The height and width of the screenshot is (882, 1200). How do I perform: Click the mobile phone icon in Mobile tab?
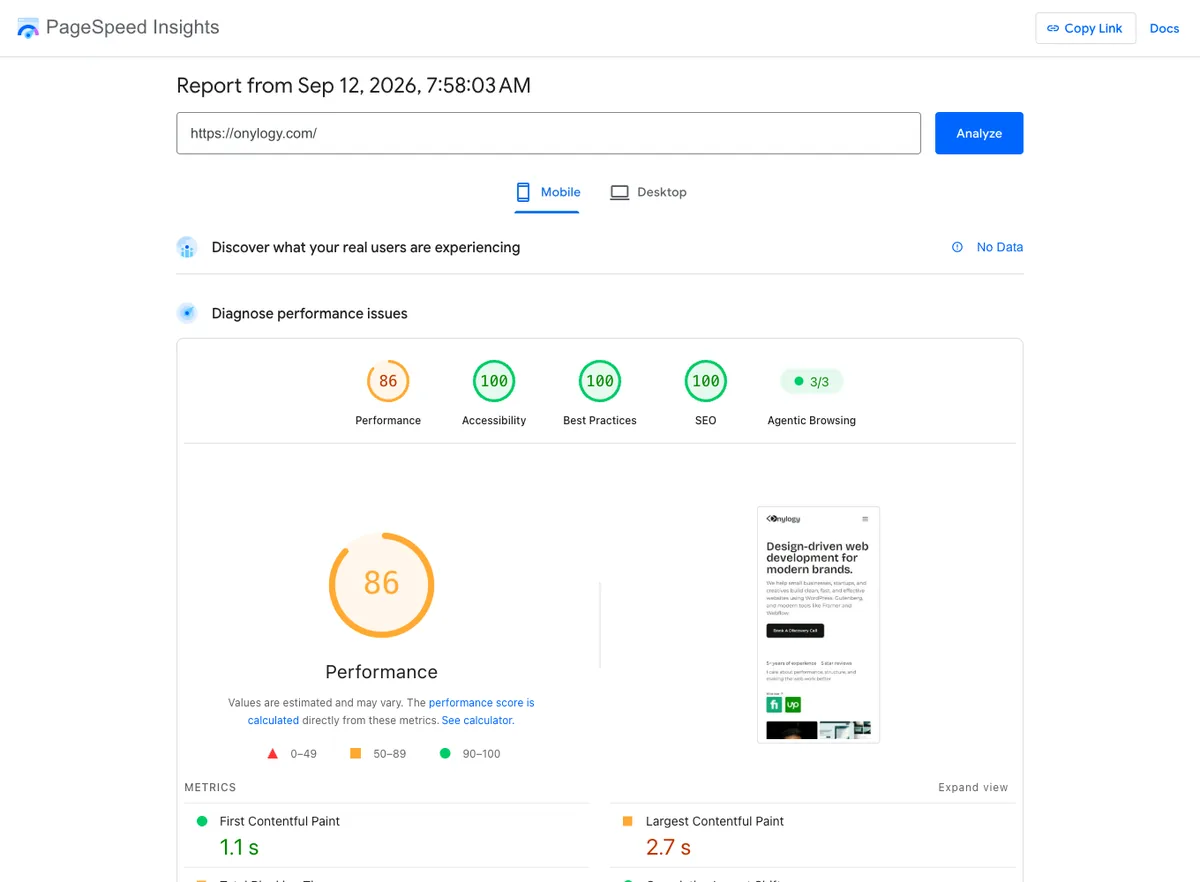[x=523, y=192]
